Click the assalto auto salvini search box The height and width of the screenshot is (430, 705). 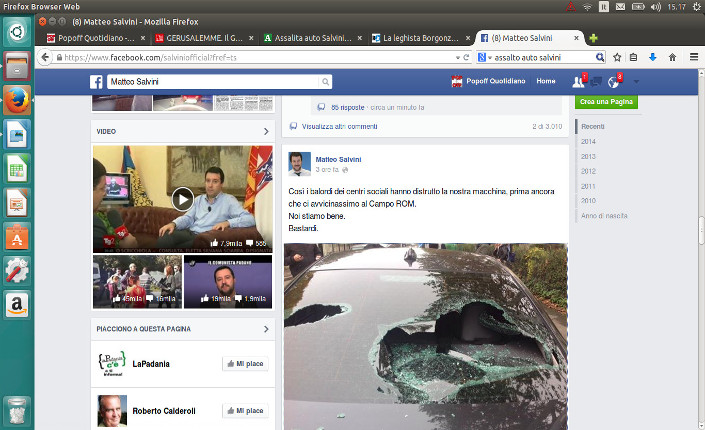coord(543,58)
